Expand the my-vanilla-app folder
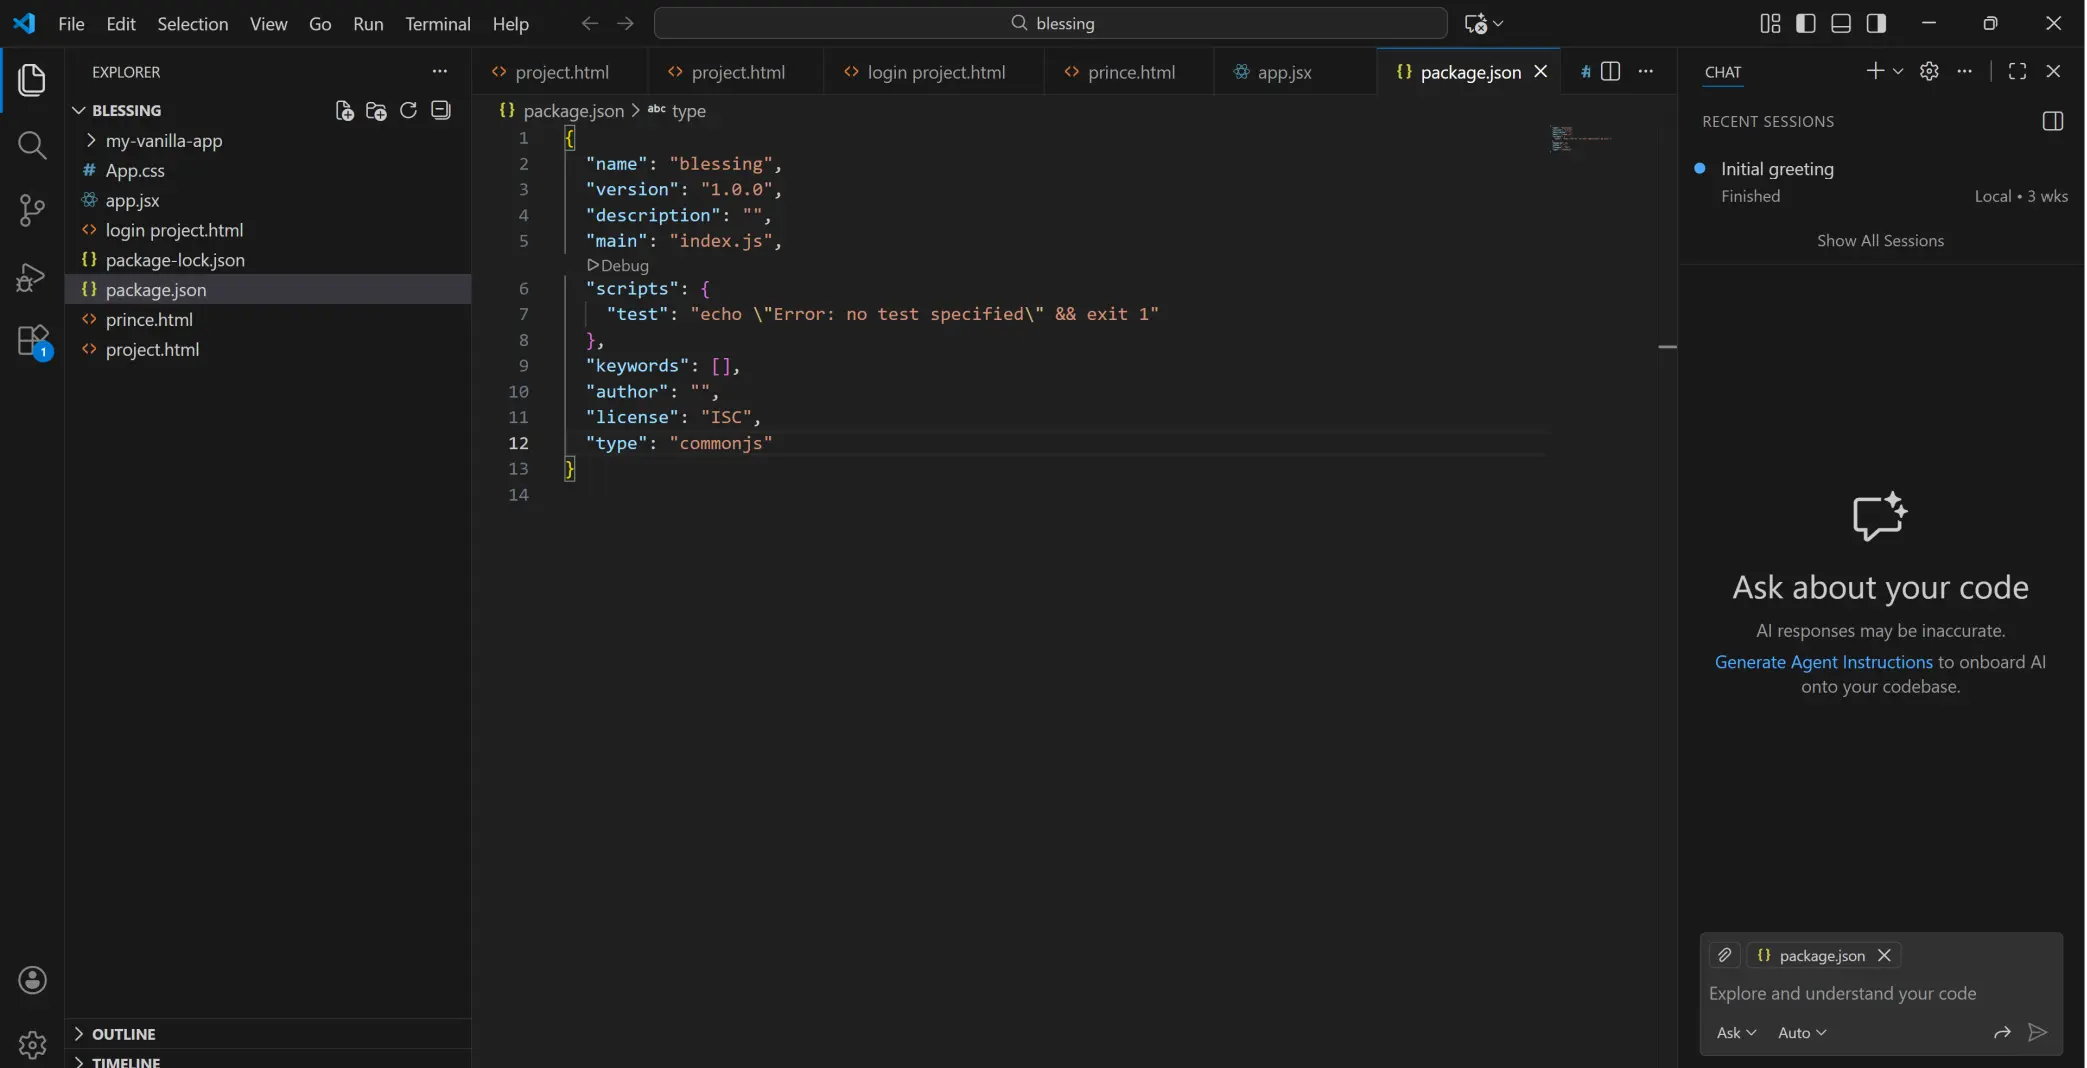 (x=91, y=140)
